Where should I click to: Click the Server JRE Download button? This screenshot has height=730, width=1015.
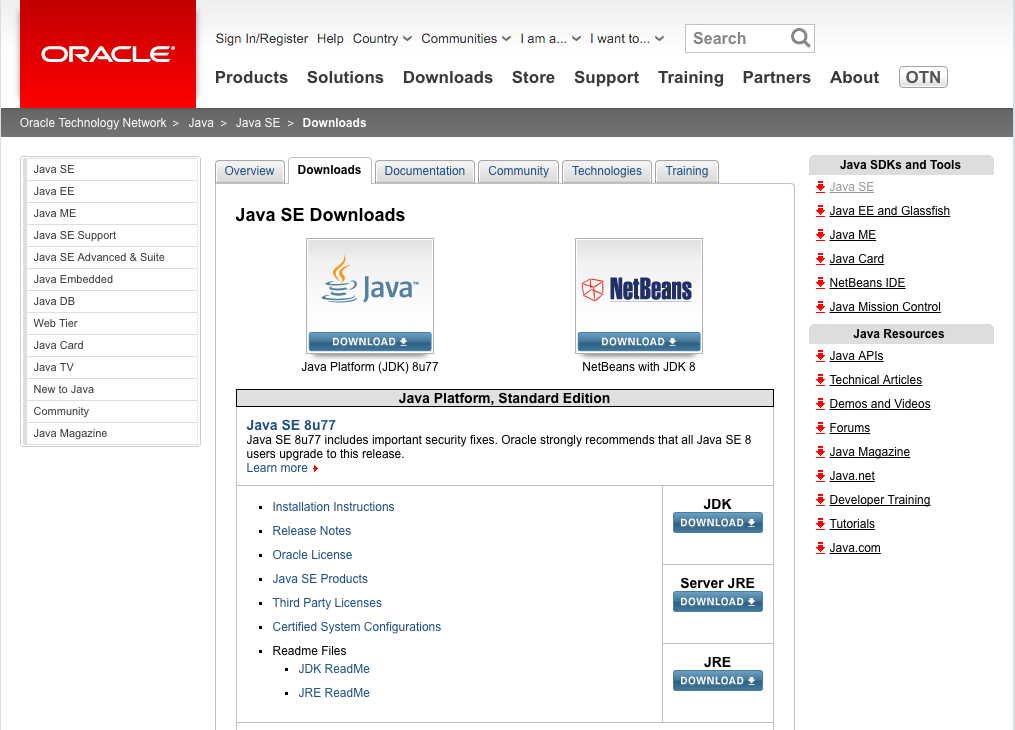click(x=718, y=602)
